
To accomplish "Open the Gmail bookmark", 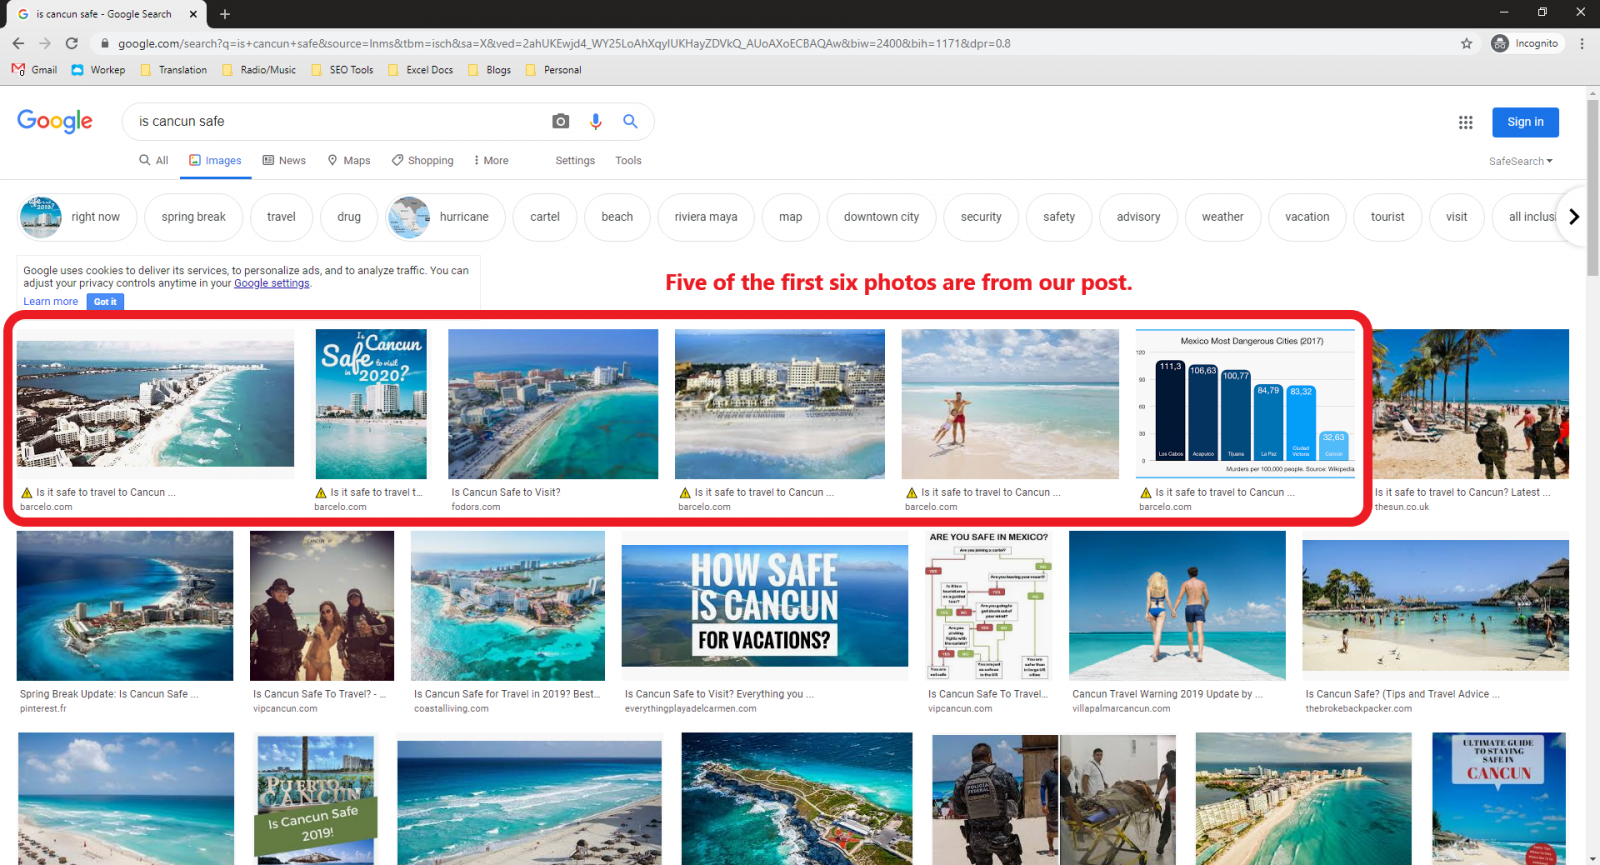I will point(34,70).
